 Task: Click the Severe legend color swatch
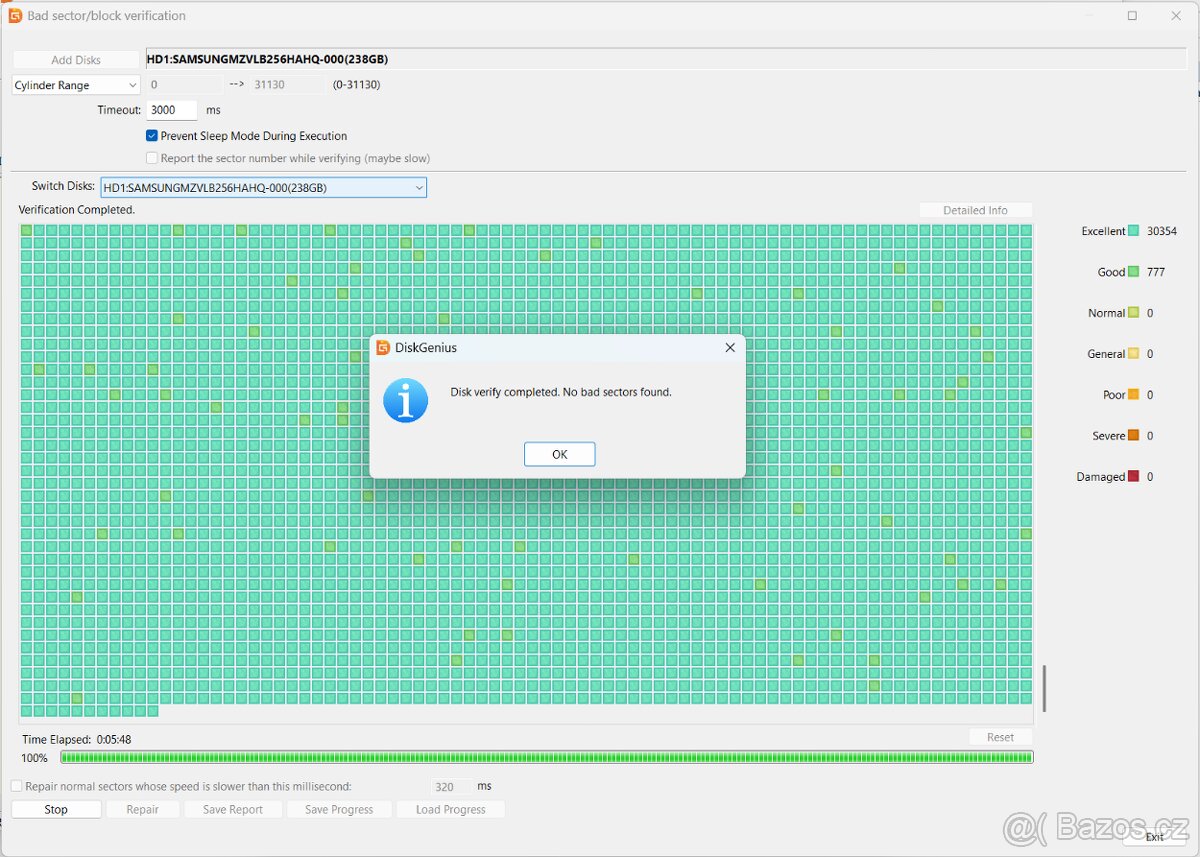pos(1133,436)
